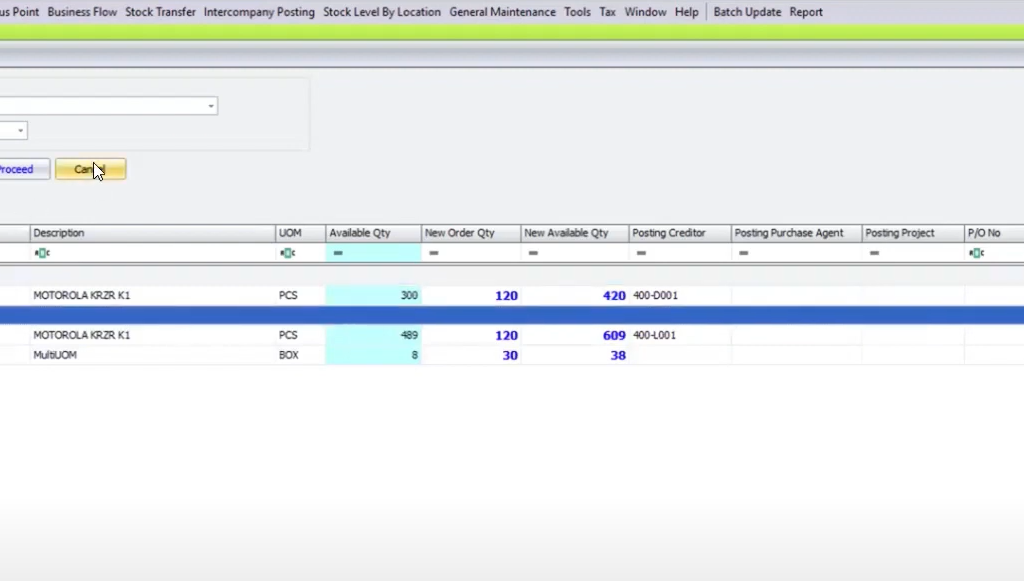1024x581 pixels.
Task: Click the abc filter icon under P/O No
Action: 976,253
